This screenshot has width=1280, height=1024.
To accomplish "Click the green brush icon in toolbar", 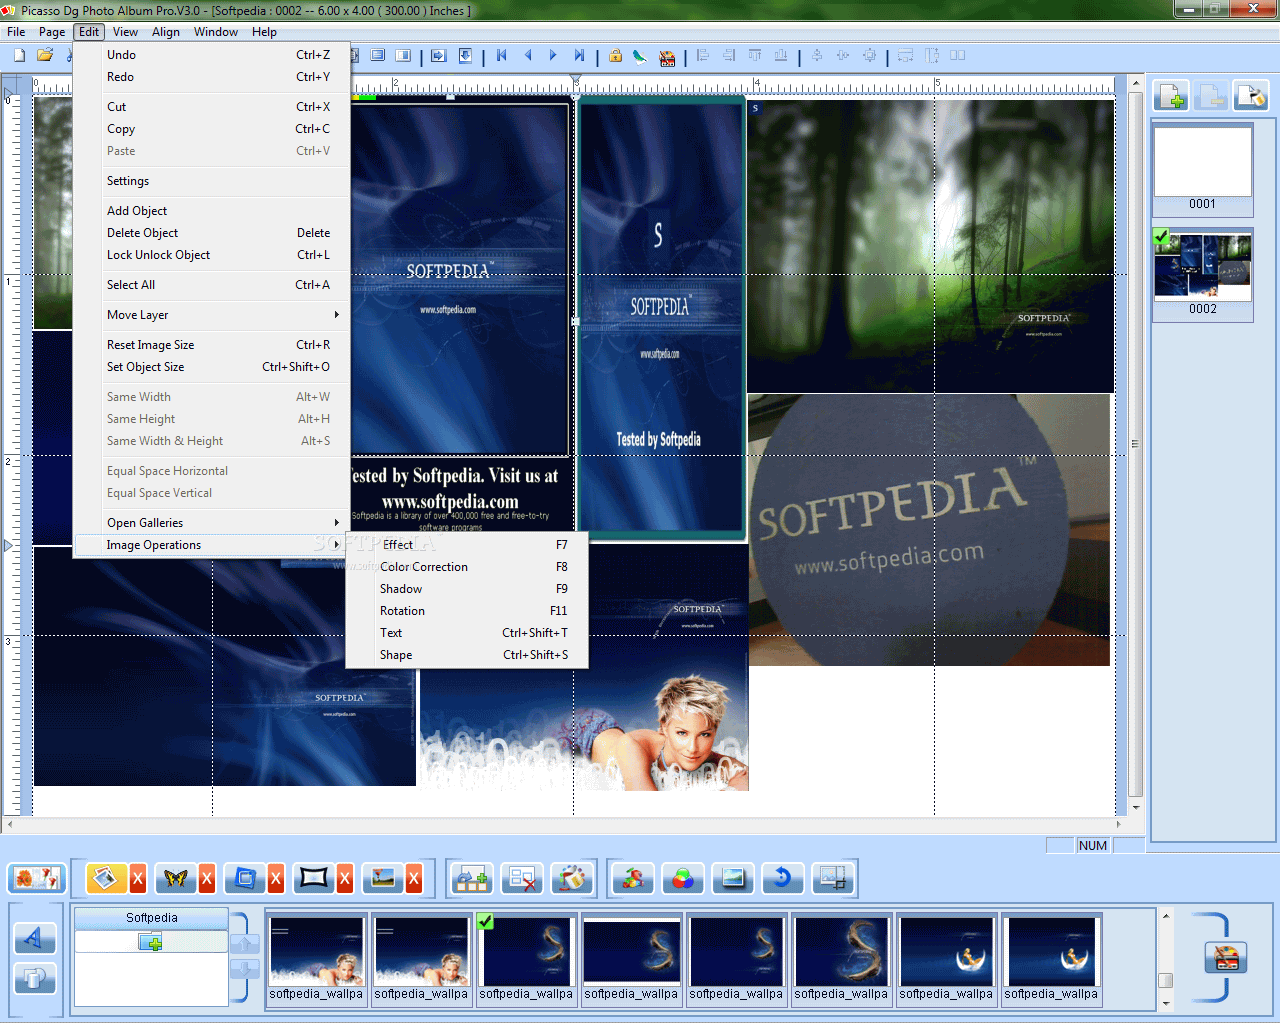I will tap(640, 56).
